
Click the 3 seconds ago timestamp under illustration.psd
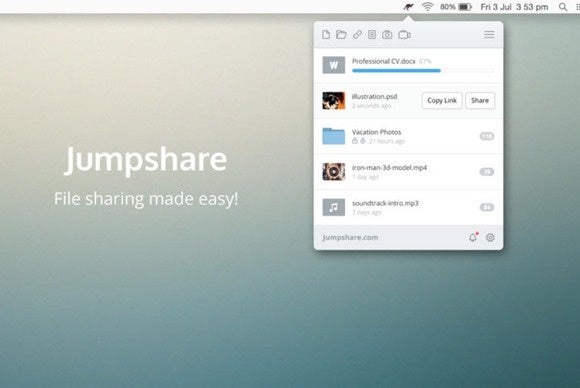click(x=371, y=105)
